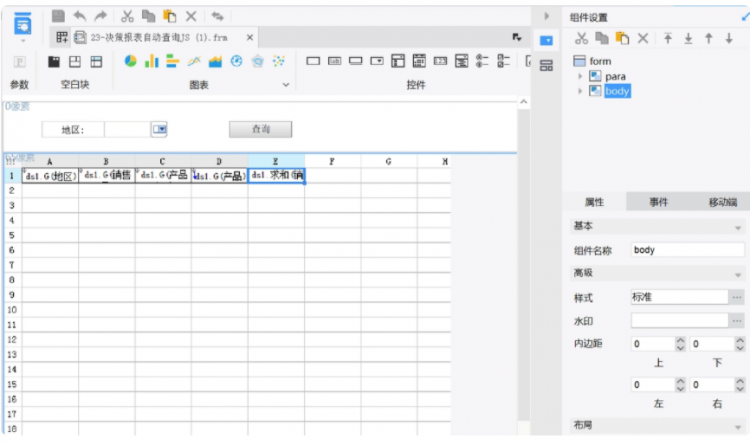This screenshot has width=750, height=445.
Task: Click Delete X in 组件设置 panel
Action: coord(643,38)
